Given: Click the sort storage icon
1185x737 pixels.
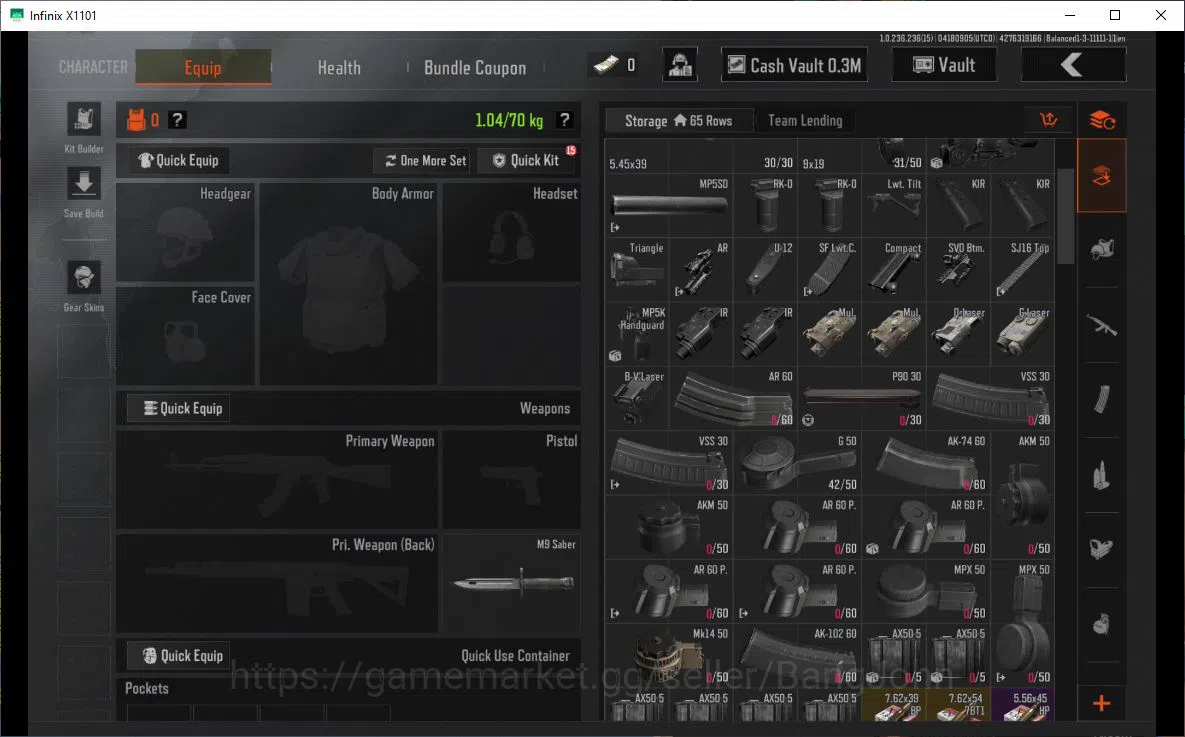Looking at the screenshot, I should [1048, 119].
